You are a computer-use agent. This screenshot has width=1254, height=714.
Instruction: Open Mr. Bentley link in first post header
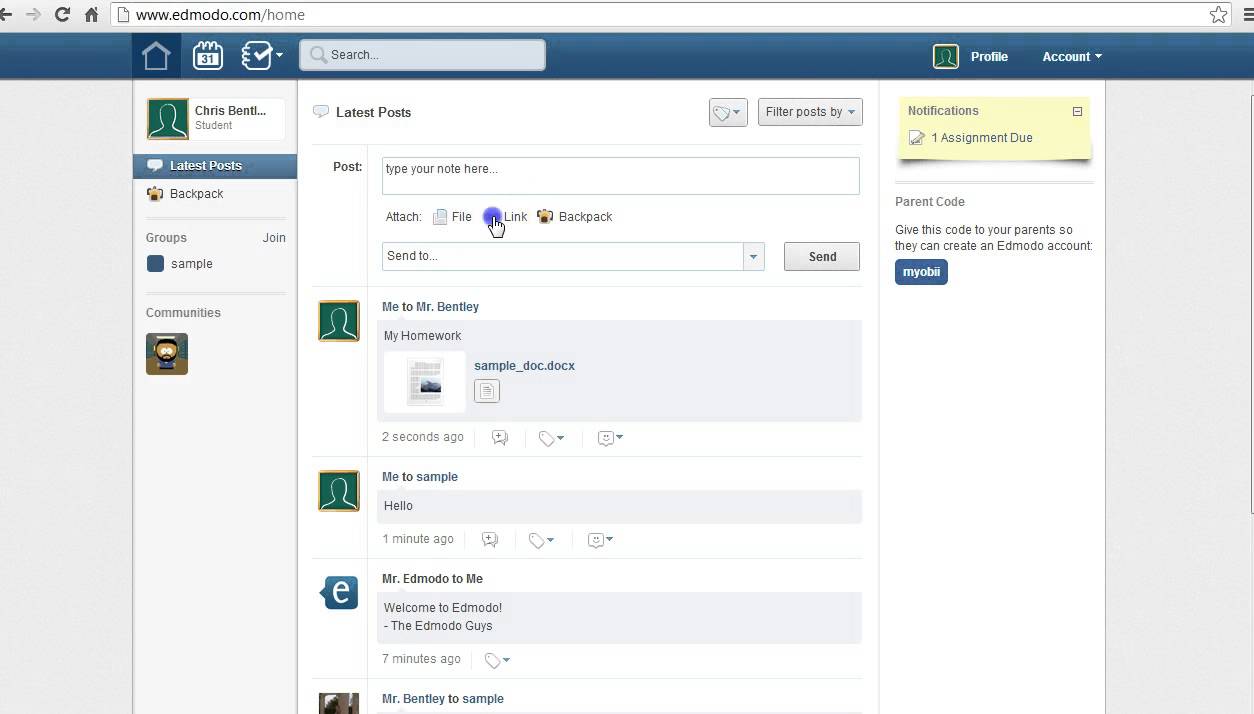(448, 307)
